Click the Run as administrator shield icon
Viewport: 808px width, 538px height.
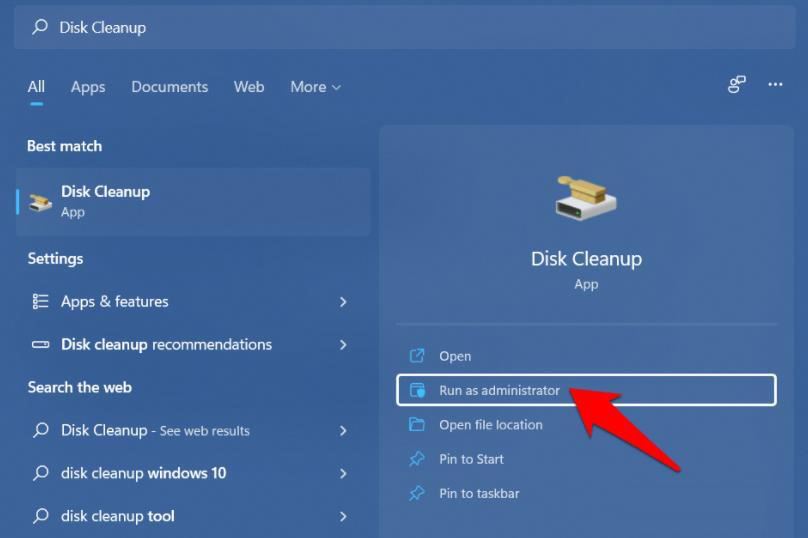point(417,390)
